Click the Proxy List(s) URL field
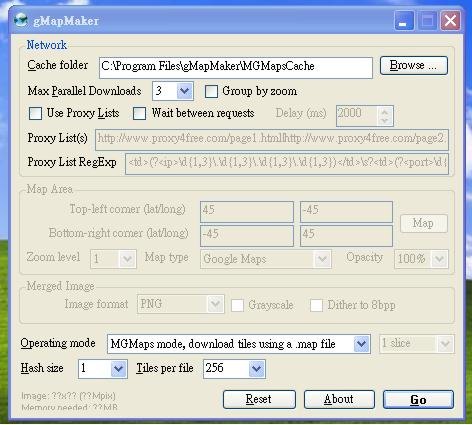 tap(272, 140)
